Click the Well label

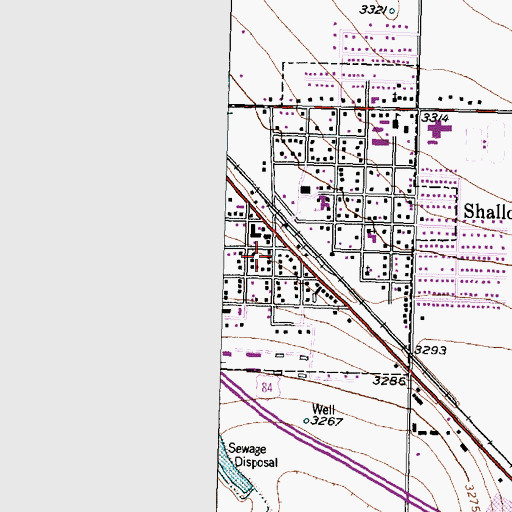[x=323, y=409]
